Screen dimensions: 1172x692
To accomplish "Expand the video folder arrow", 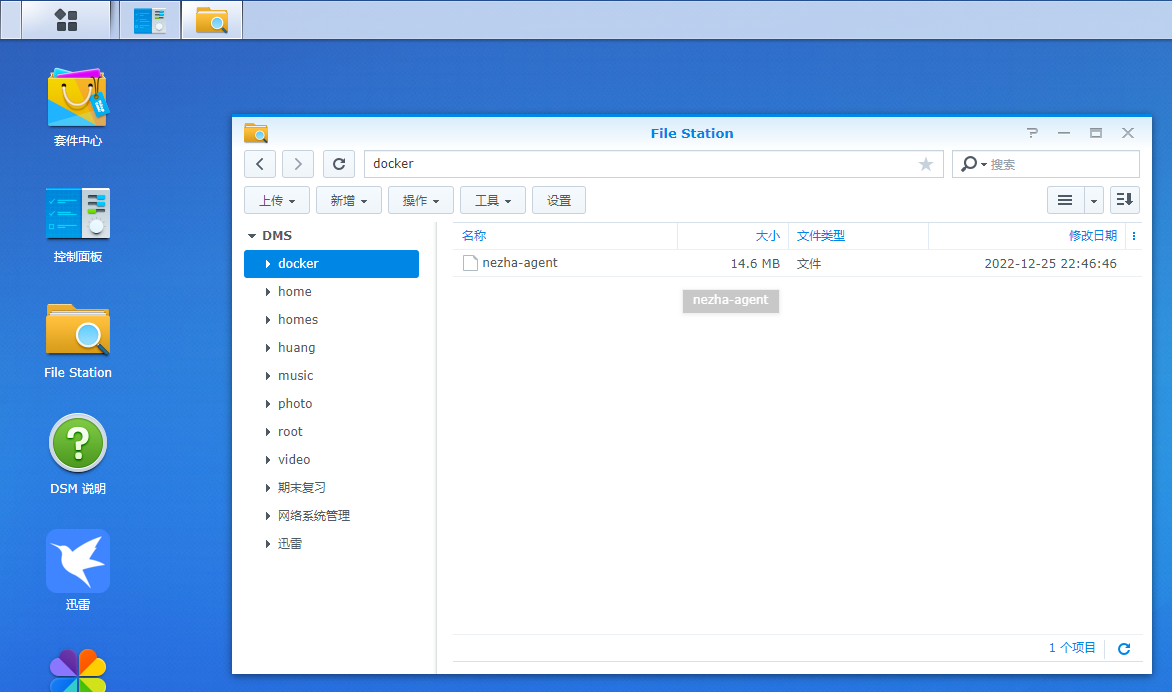I will point(268,460).
